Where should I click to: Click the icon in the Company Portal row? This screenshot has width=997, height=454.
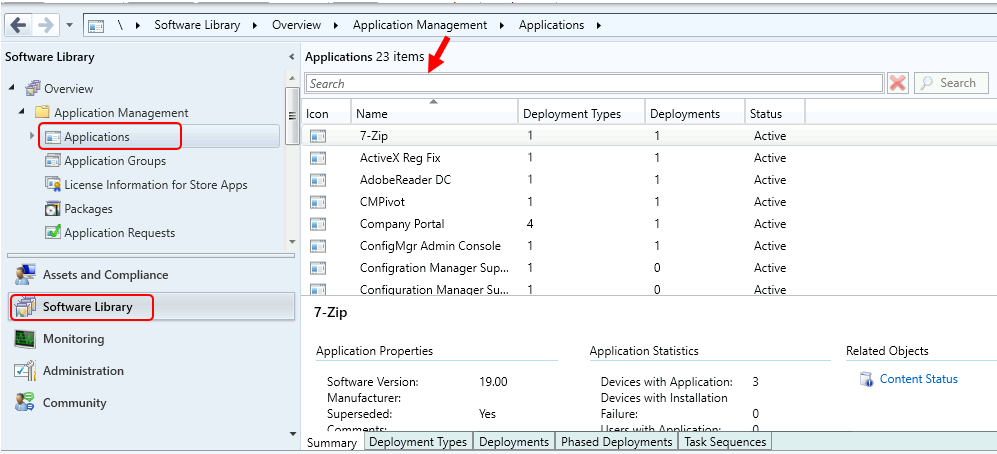point(318,224)
